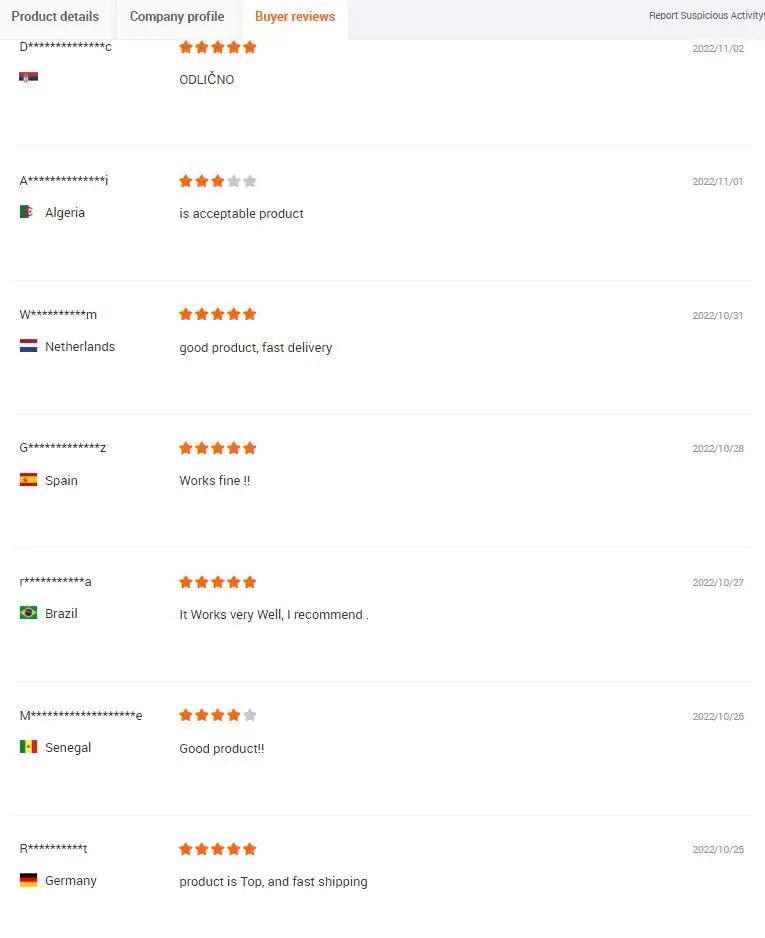Select the Buyer reviews tab
The image size is (765, 938).
295,17
